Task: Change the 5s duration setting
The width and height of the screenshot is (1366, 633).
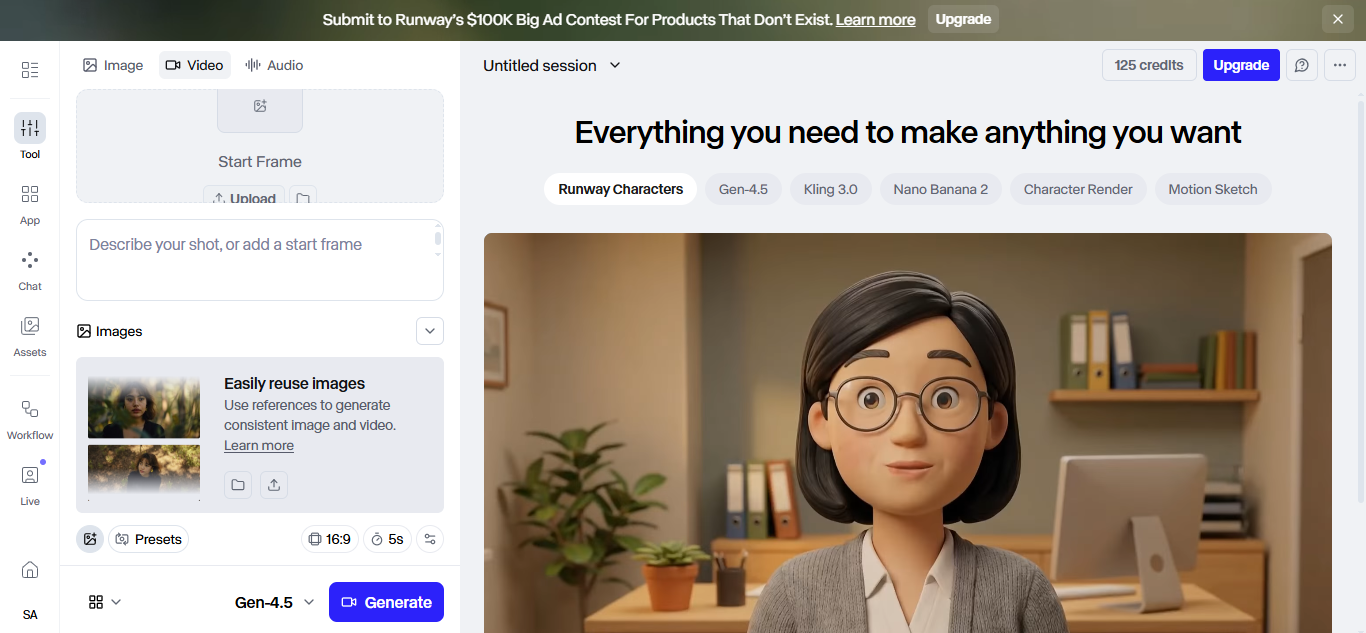Action: click(387, 539)
